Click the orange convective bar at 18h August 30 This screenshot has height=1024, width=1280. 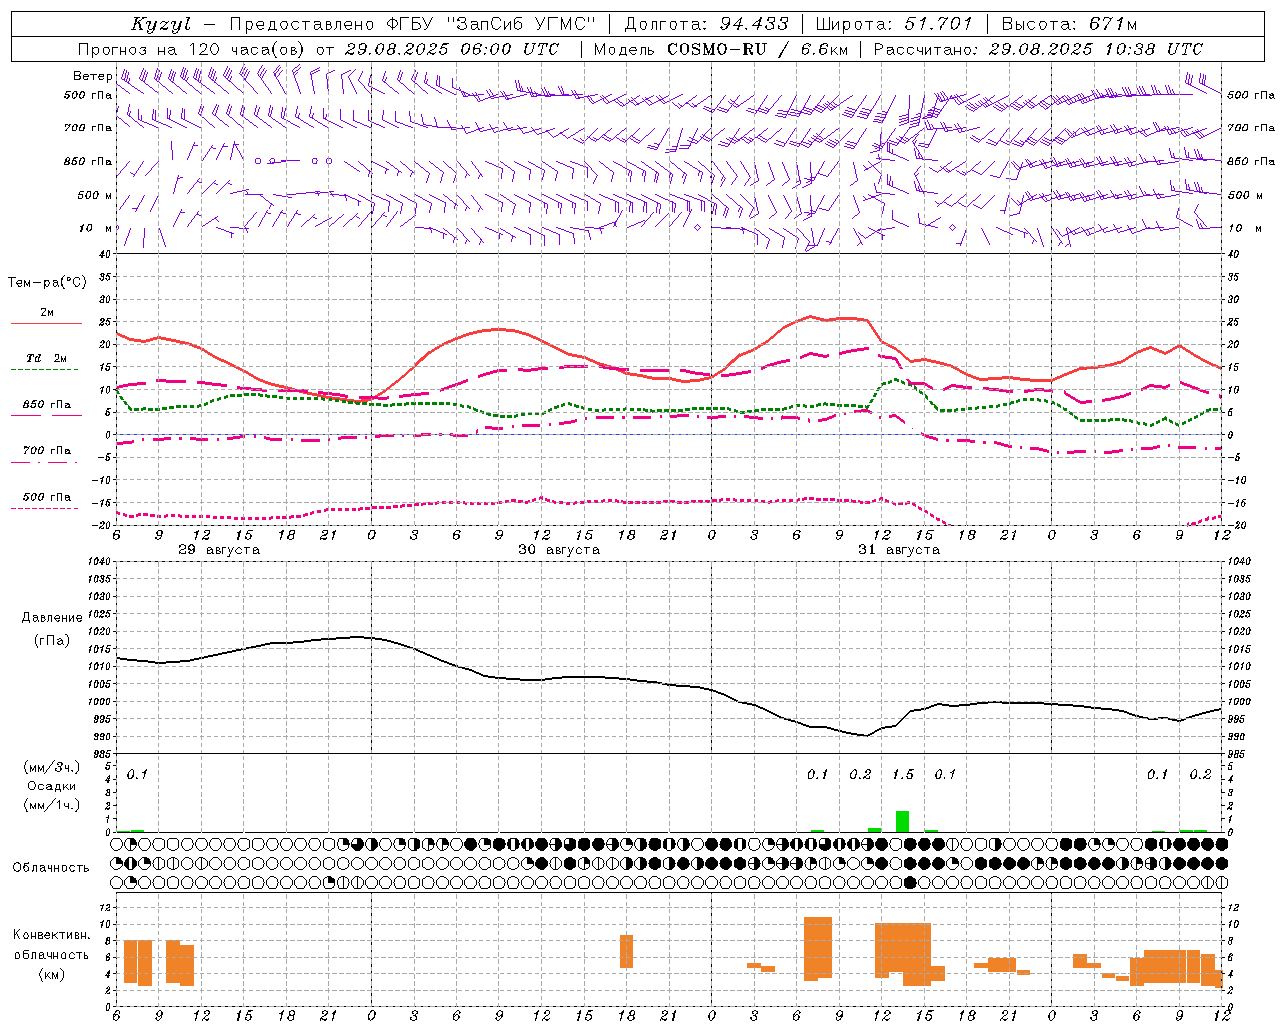point(627,951)
